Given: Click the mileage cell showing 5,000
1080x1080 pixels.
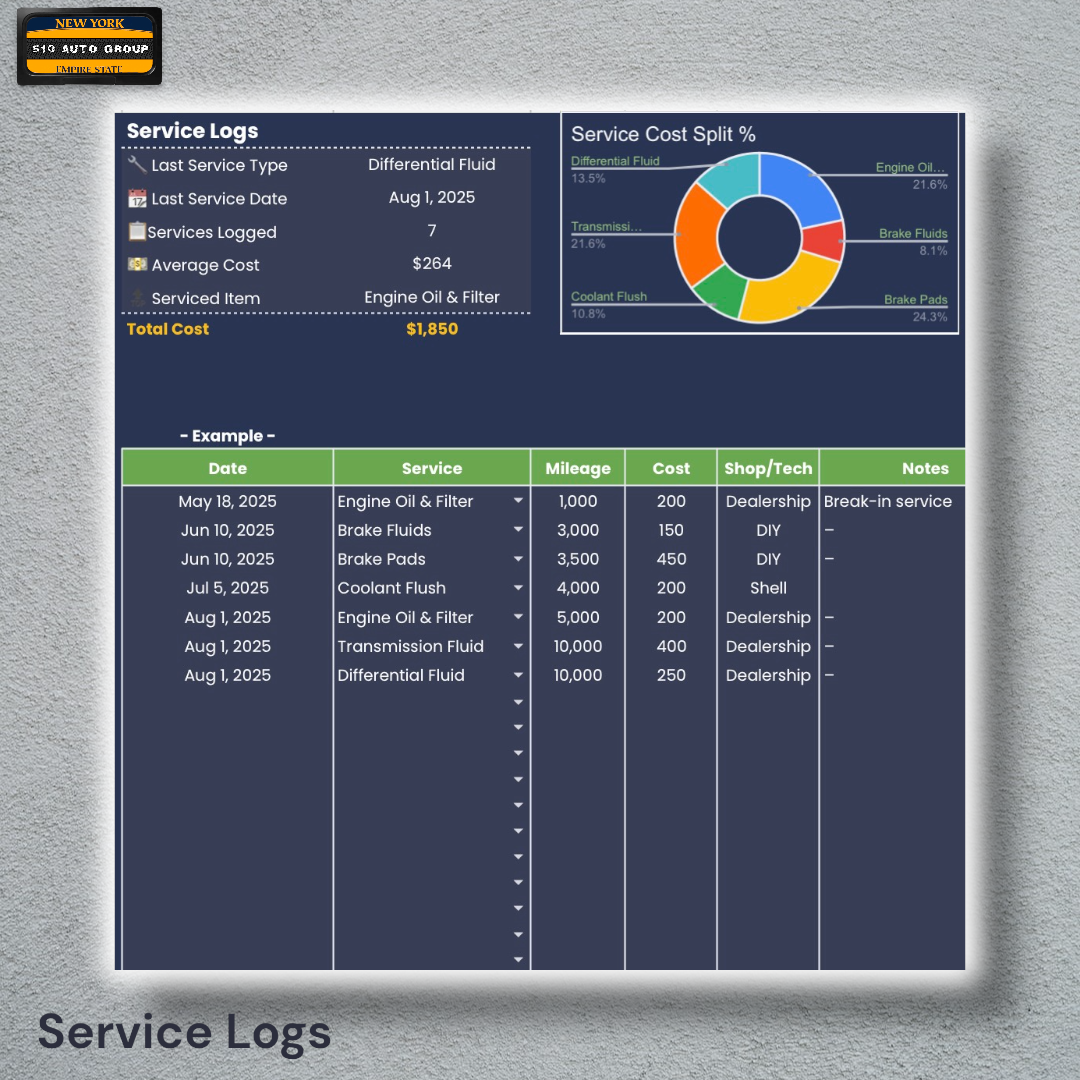Looking at the screenshot, I should pyautogui.click(x=577, y=617).
